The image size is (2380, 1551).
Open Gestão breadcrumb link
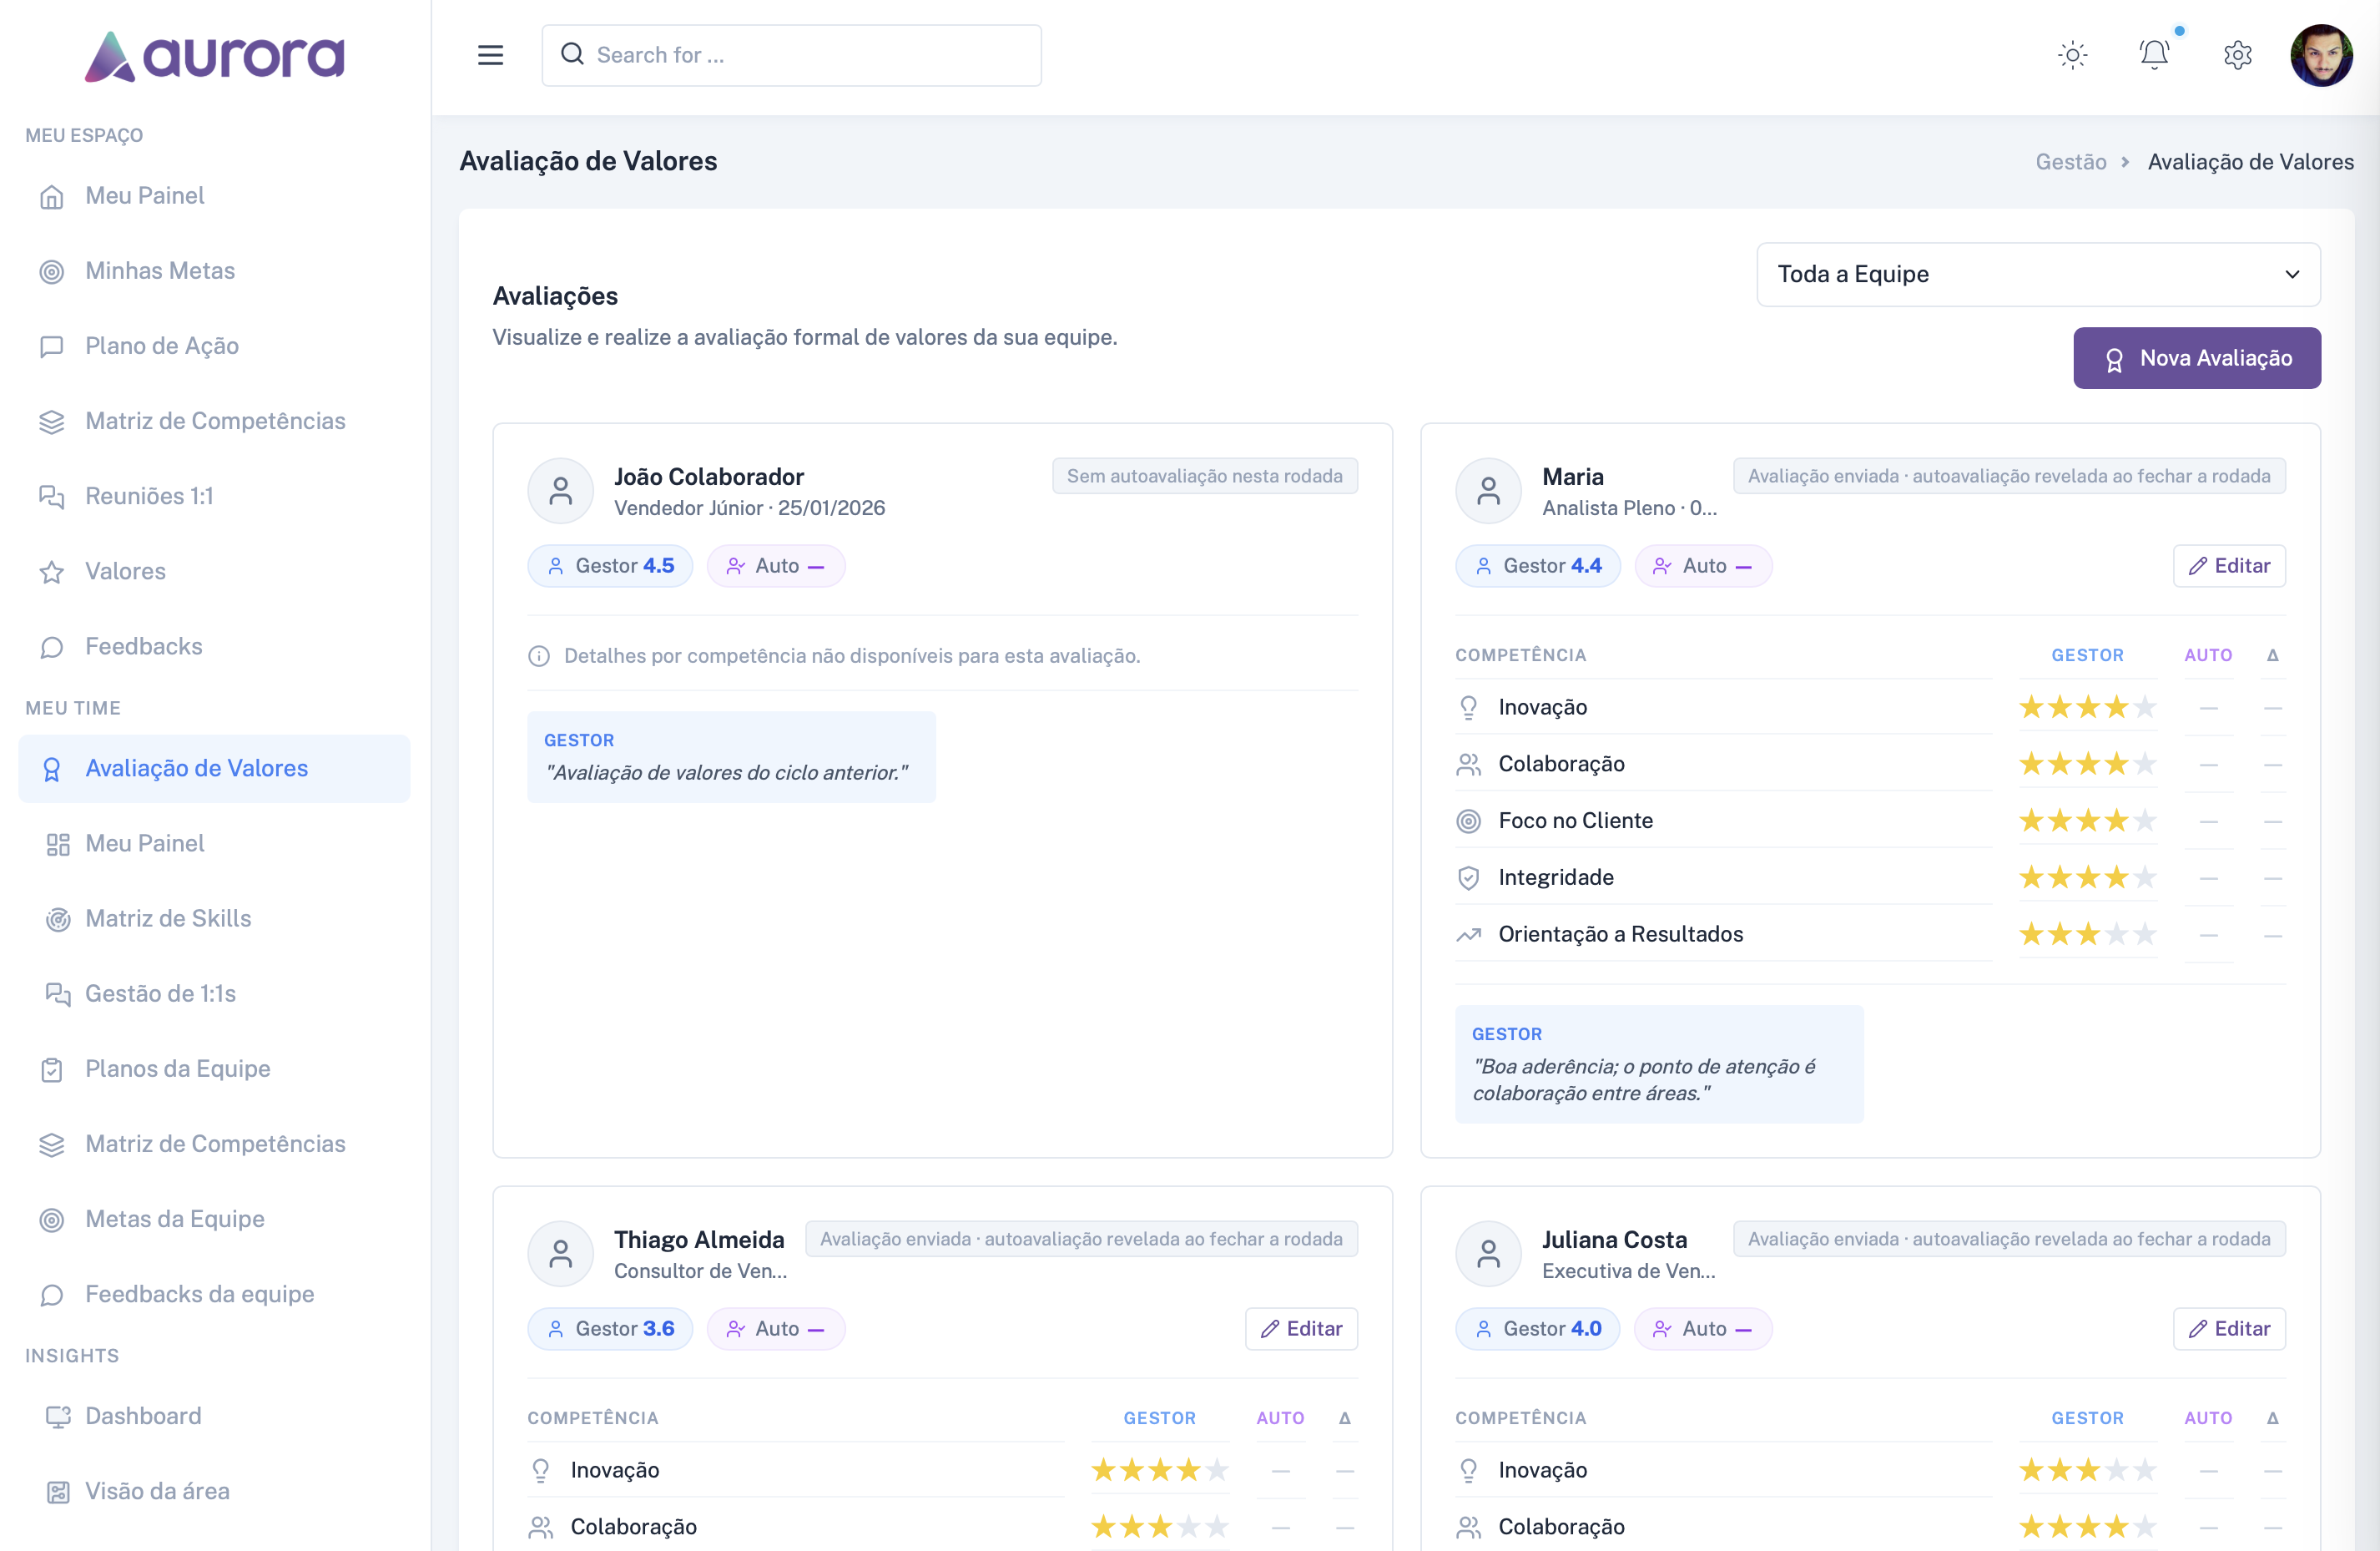(x=2070, y=162)
